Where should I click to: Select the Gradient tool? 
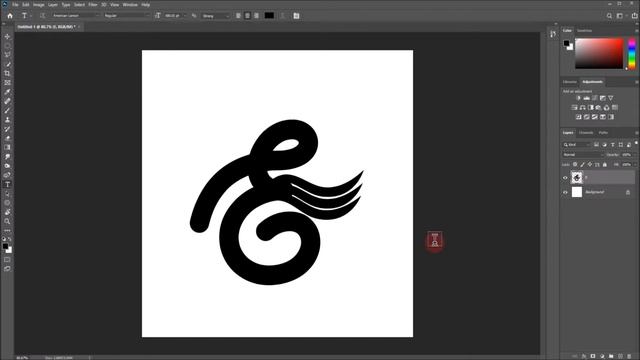(x=7, y=147)
